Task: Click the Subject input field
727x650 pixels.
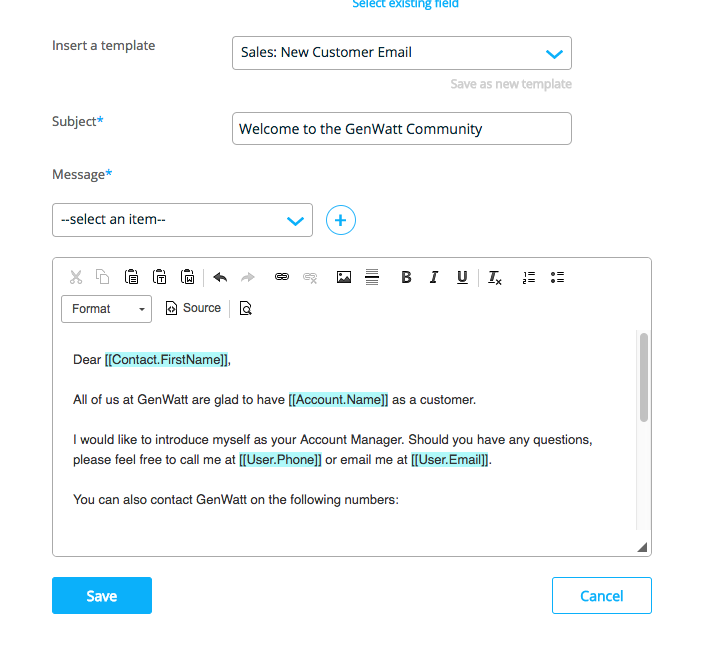Action: pos(402,129)
